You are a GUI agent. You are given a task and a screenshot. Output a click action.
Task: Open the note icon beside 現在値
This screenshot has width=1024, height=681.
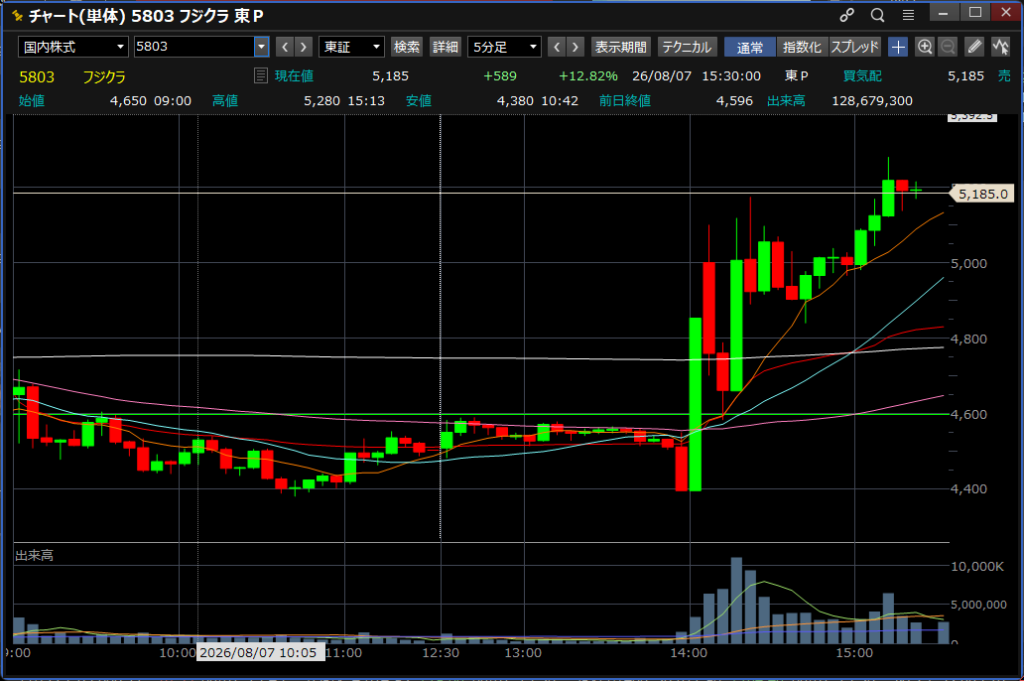tap(261, 76)
